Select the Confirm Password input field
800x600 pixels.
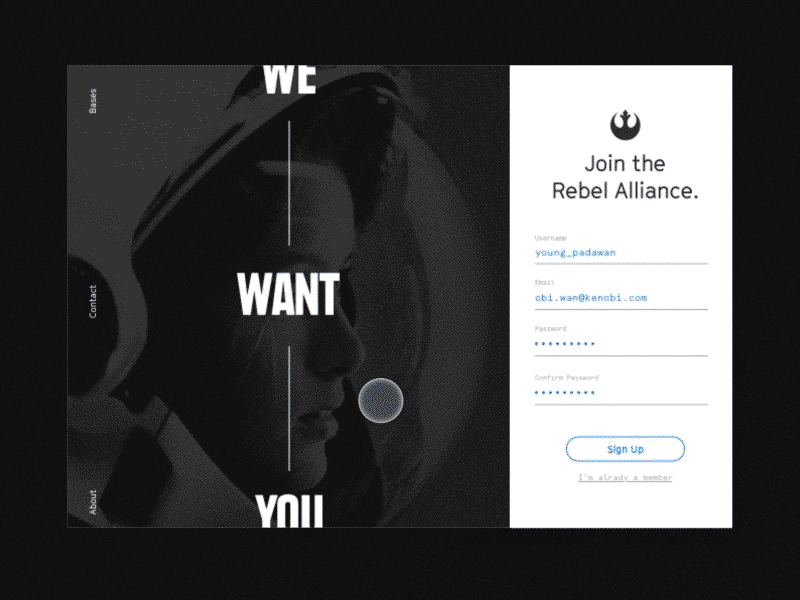(x=621, y=393)
